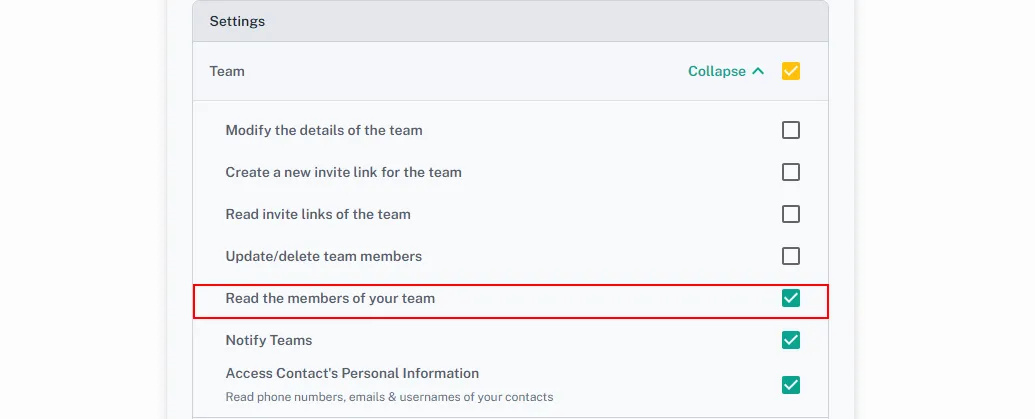Click the chevron-up icon beside Collapse
Image resolution: width=1035 pixels, height=419 pixels.
[x=758, y=71]
